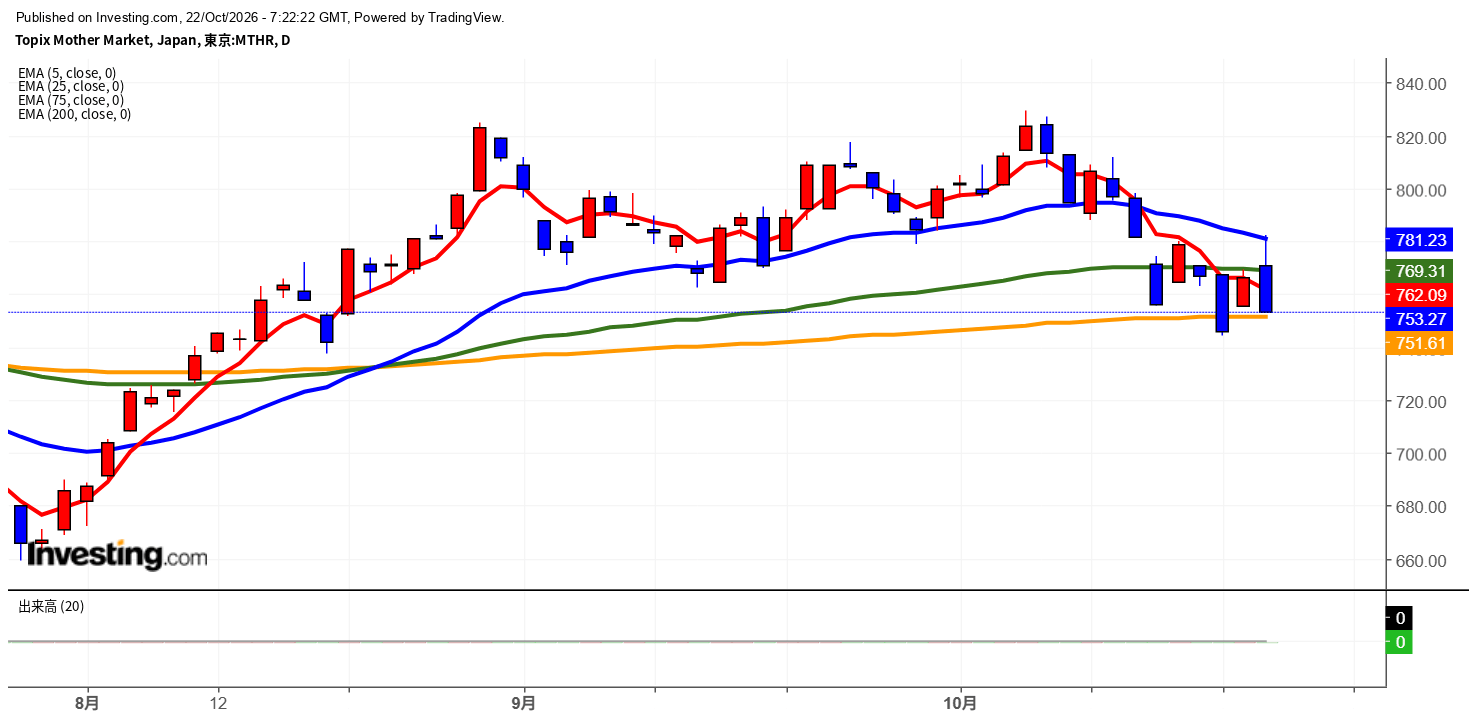Select the orange 751.61 price tag

tap(1419, 343)
